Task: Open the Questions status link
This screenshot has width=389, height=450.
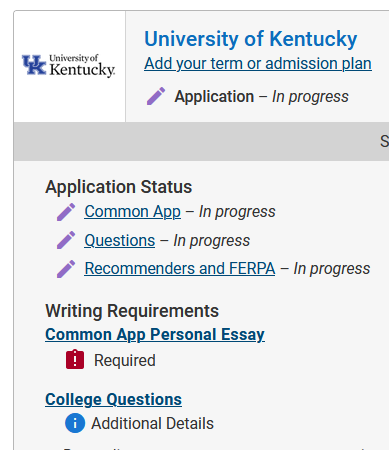Action: (x=120, y=240)
